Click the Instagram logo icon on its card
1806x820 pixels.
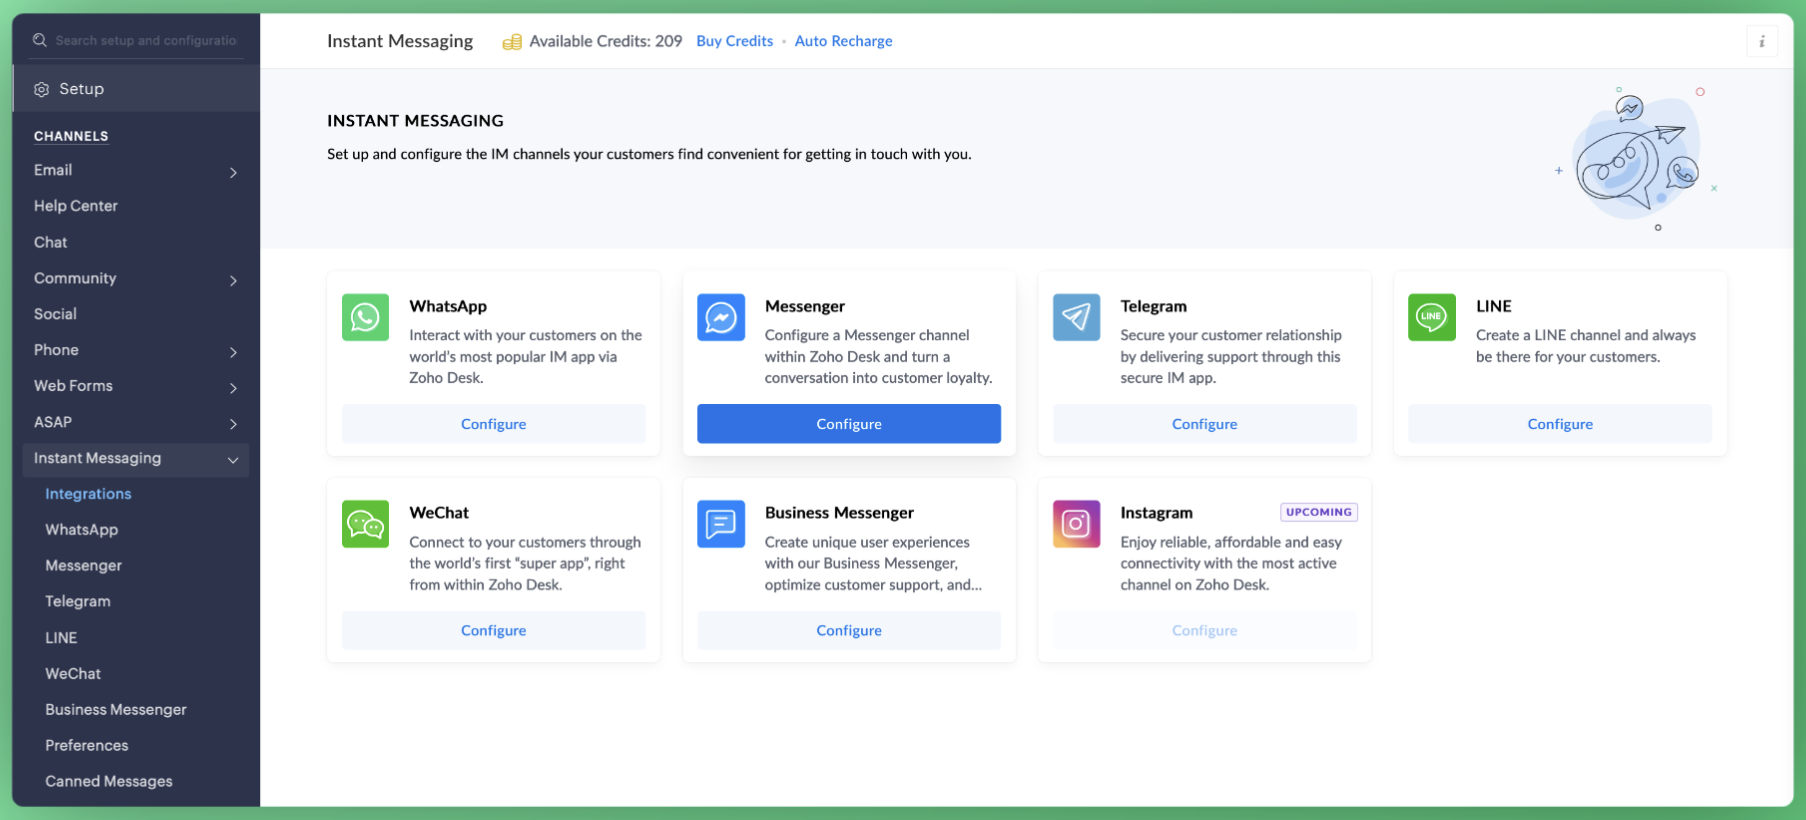(1076, 524)
